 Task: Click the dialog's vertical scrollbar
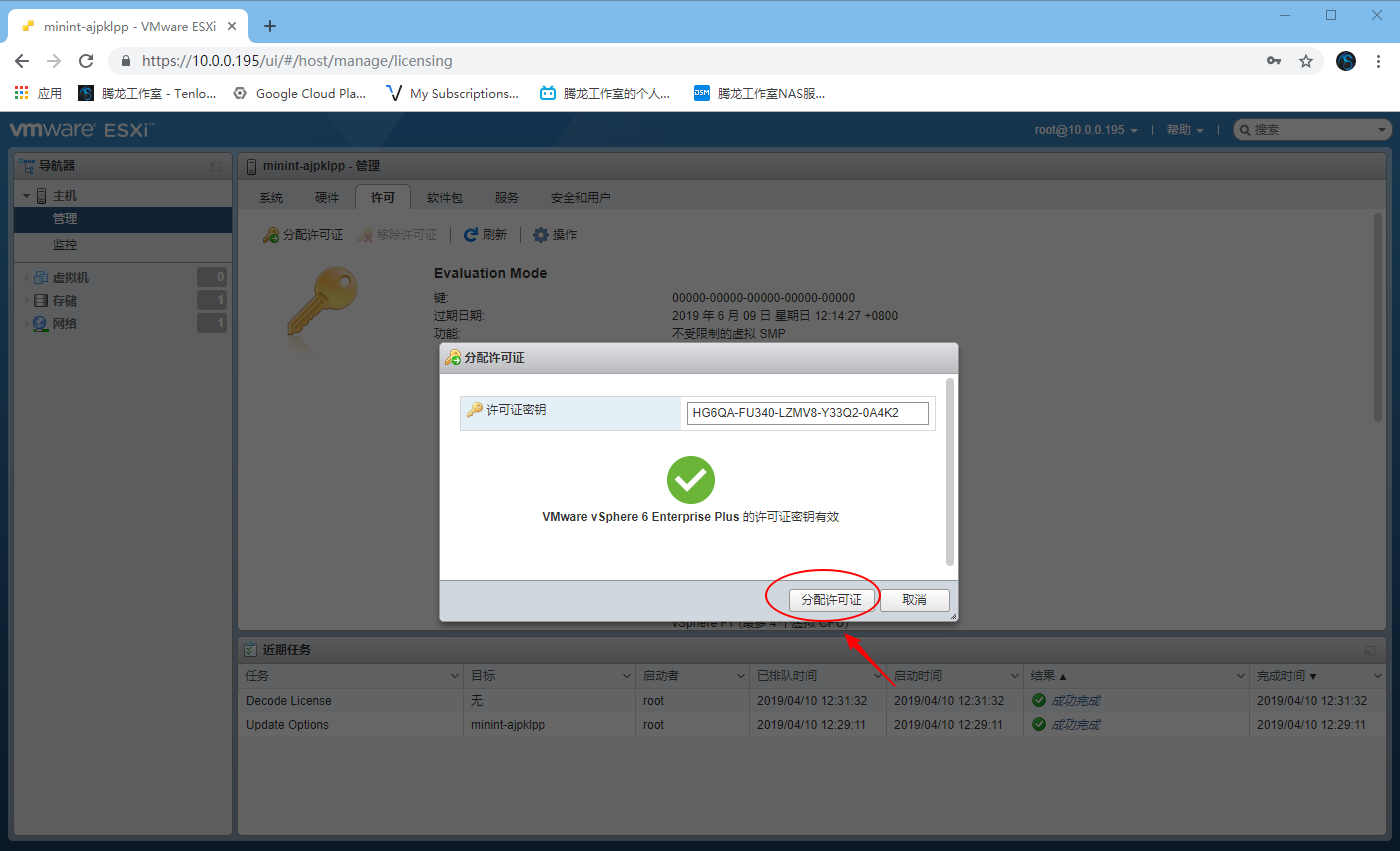tap(950, 471)
